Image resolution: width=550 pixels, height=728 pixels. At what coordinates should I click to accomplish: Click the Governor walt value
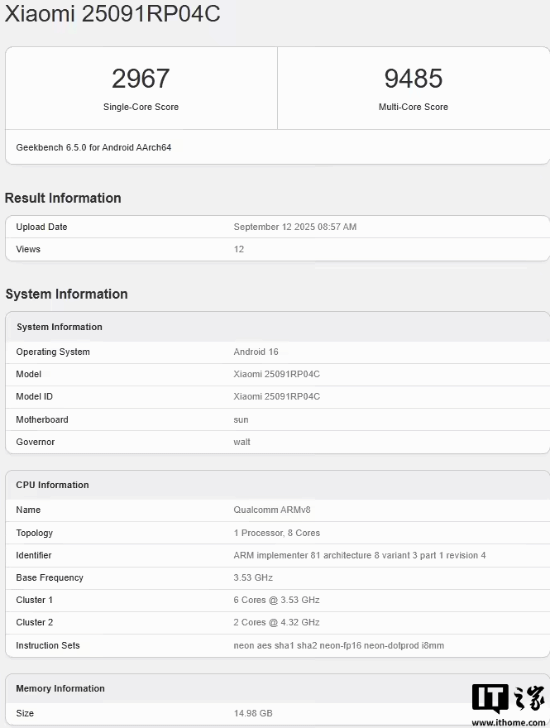click(242, 442)
